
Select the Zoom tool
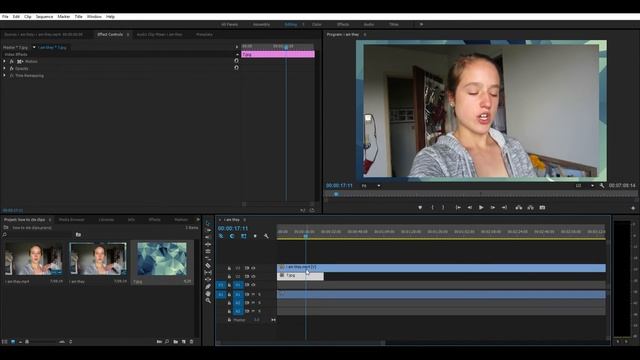point(208,300)
